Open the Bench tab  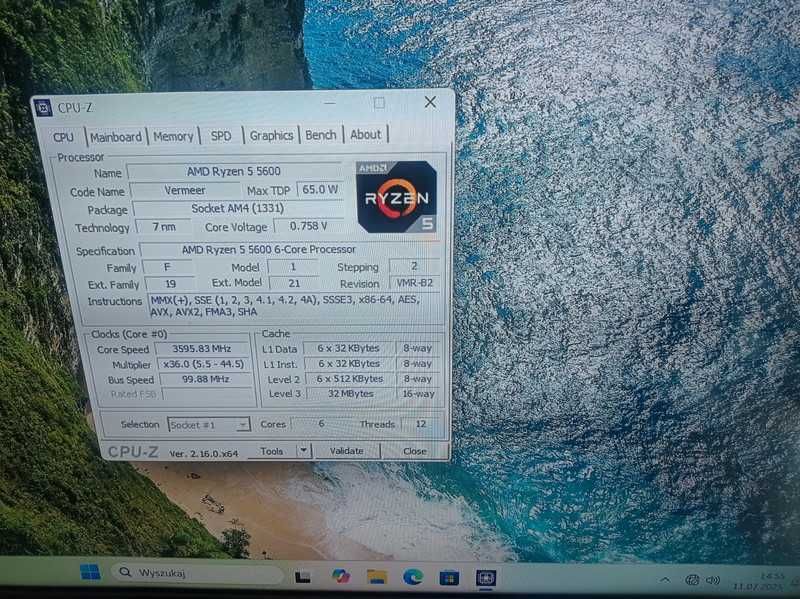(x=321, y=135)
